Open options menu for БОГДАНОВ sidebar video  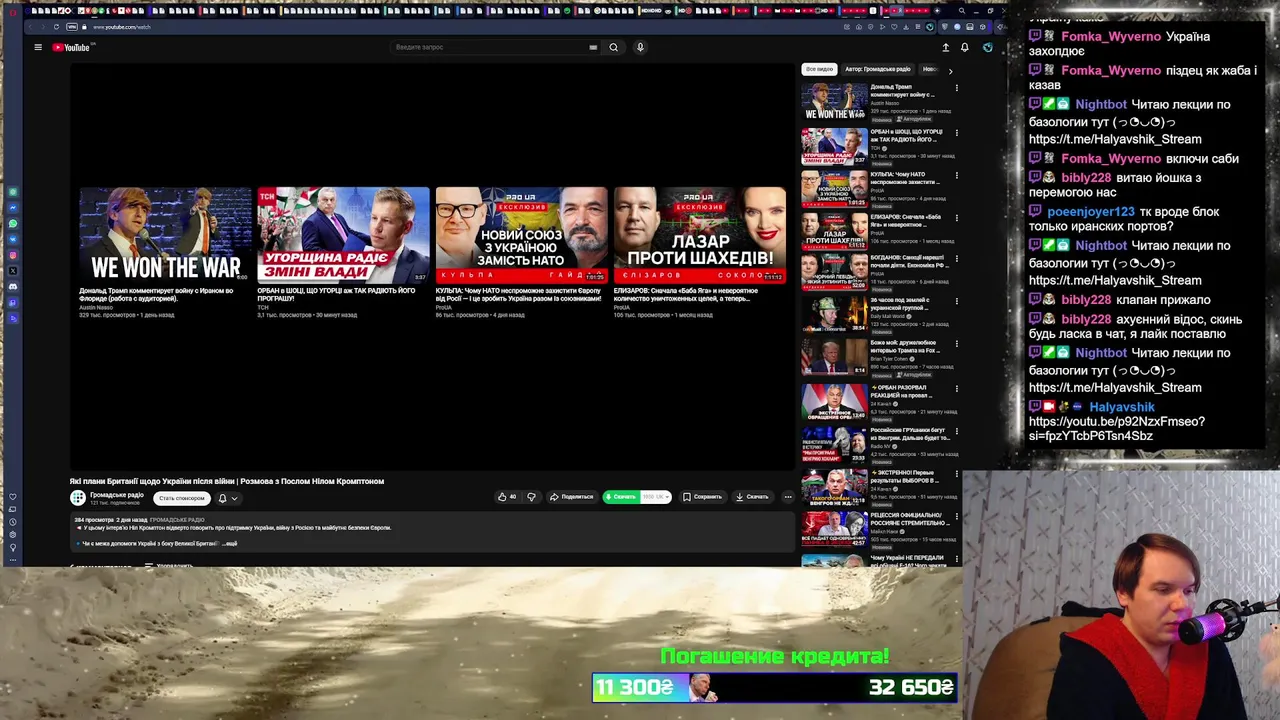(x=956, y=260)
